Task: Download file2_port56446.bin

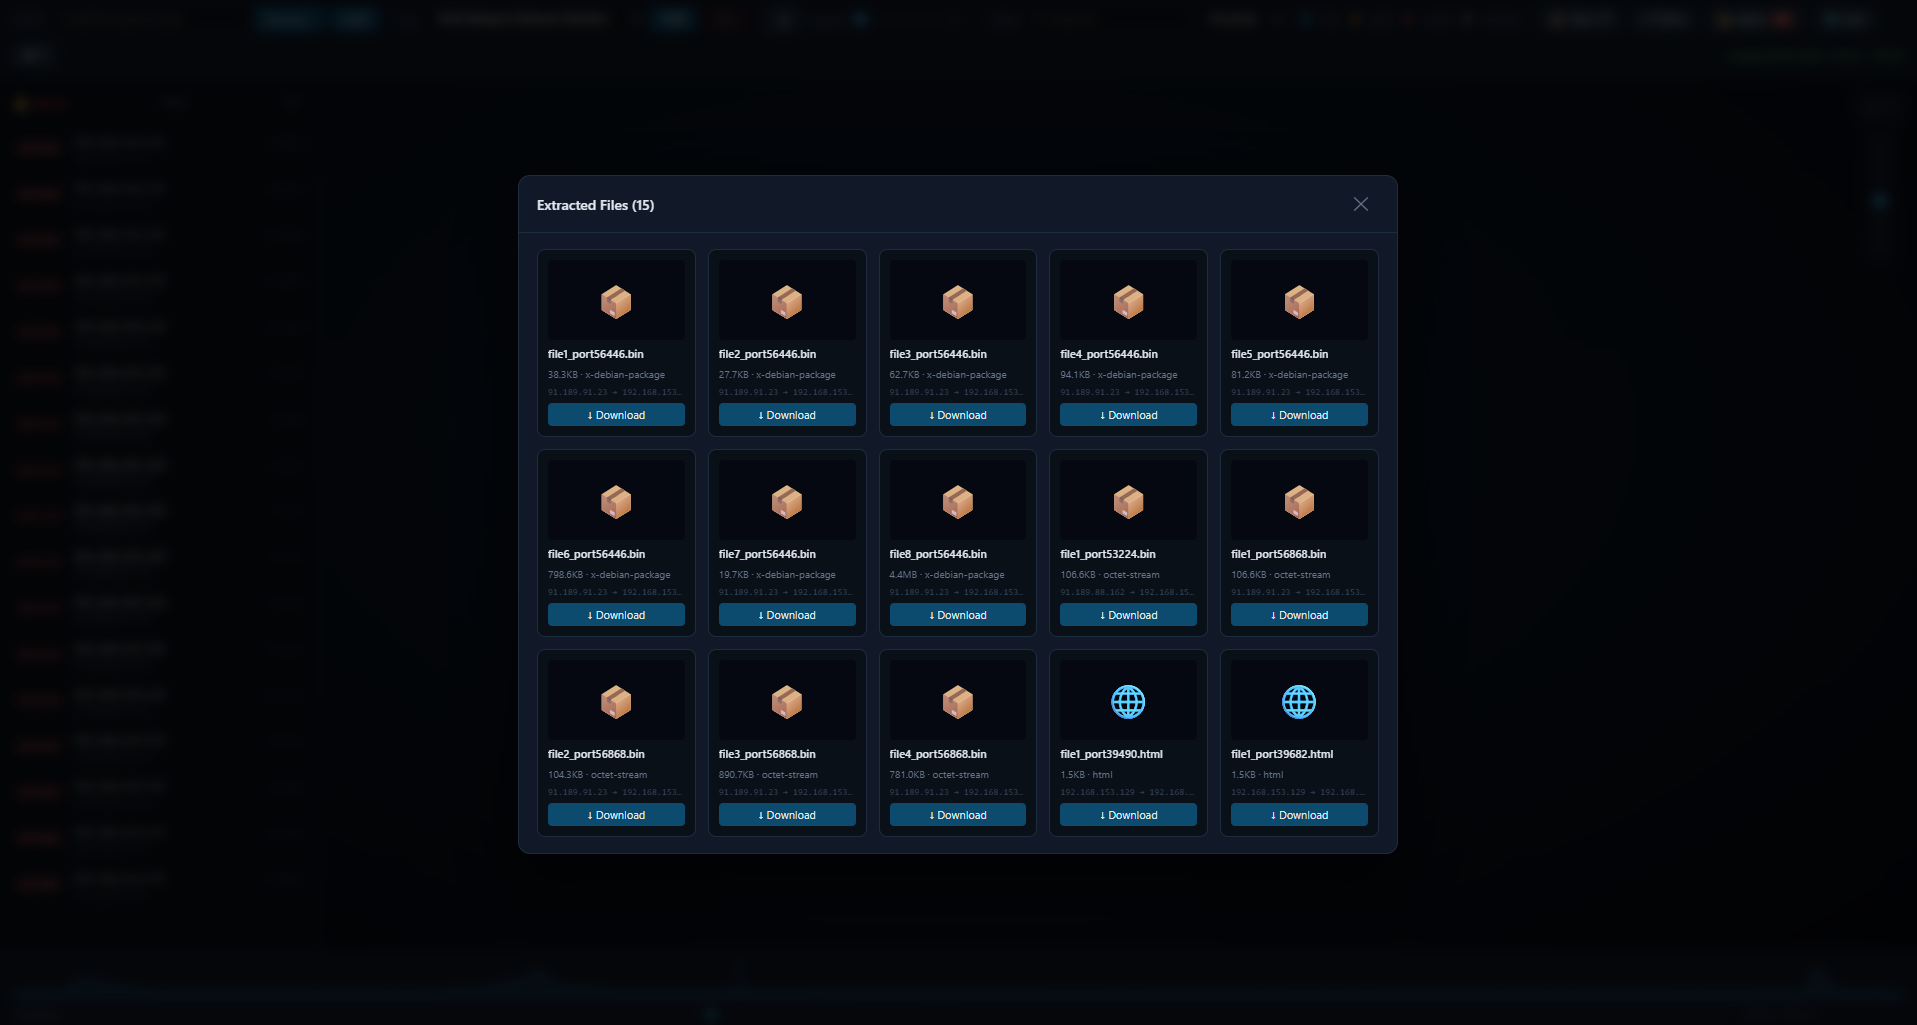Action: (787, 415)
